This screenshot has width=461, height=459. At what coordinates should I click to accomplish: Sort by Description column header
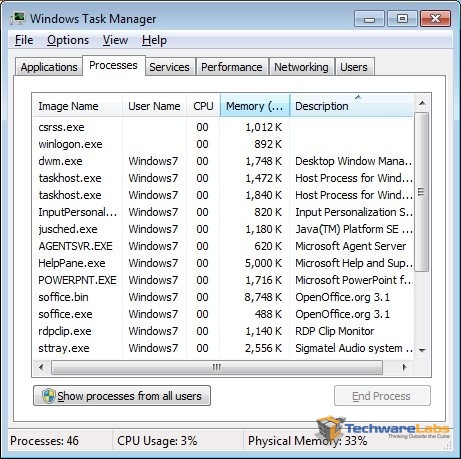click(352, 106)
